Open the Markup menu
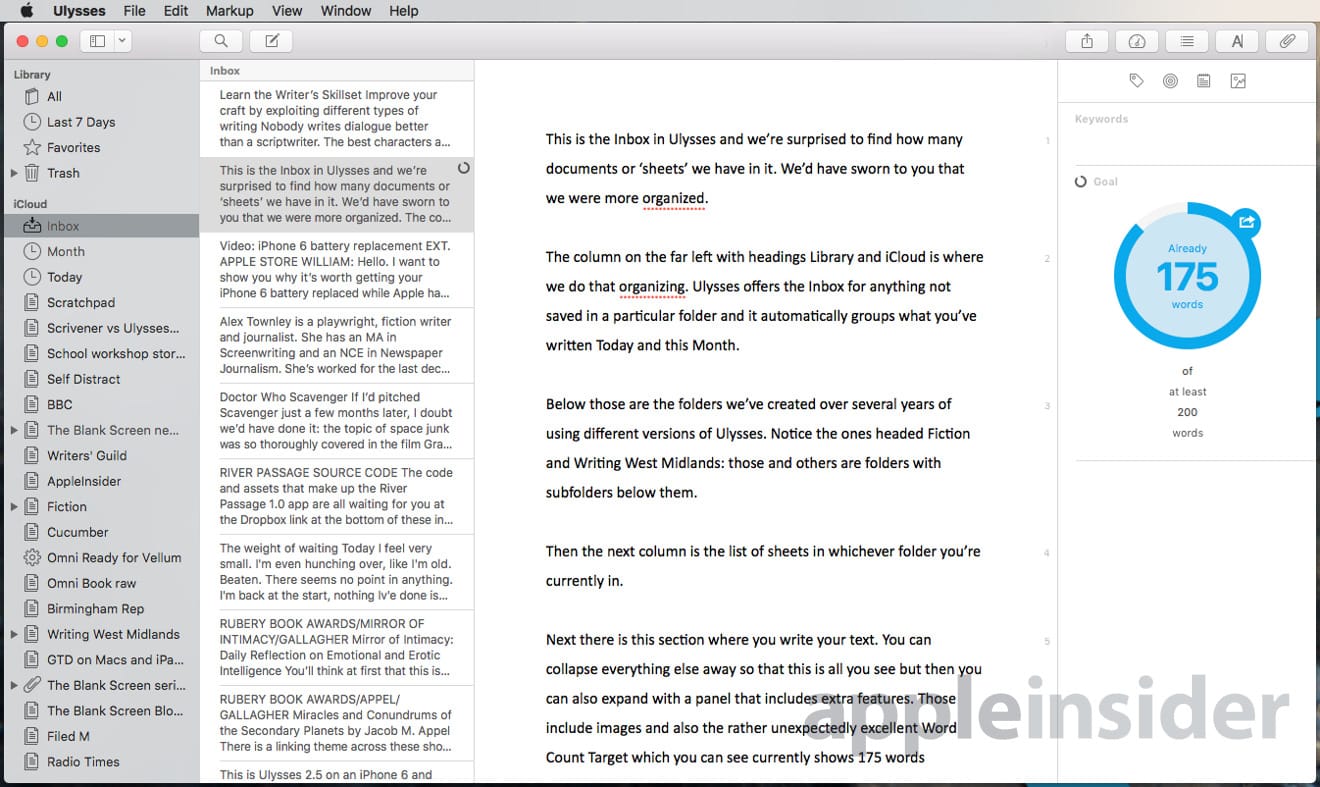 (x=230, y=11)
